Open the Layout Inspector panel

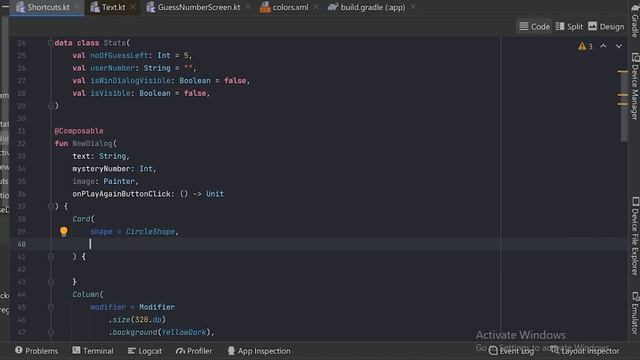click(x=584, y=351)
